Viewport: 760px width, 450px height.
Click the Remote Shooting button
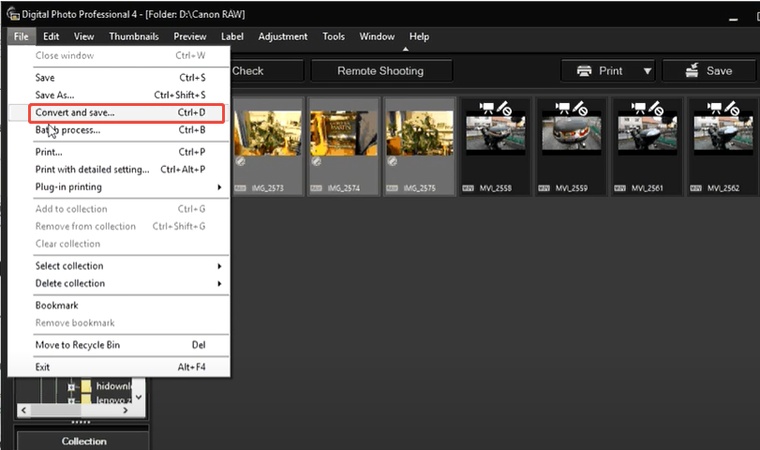pyautogui.click(x=381, y=71)
